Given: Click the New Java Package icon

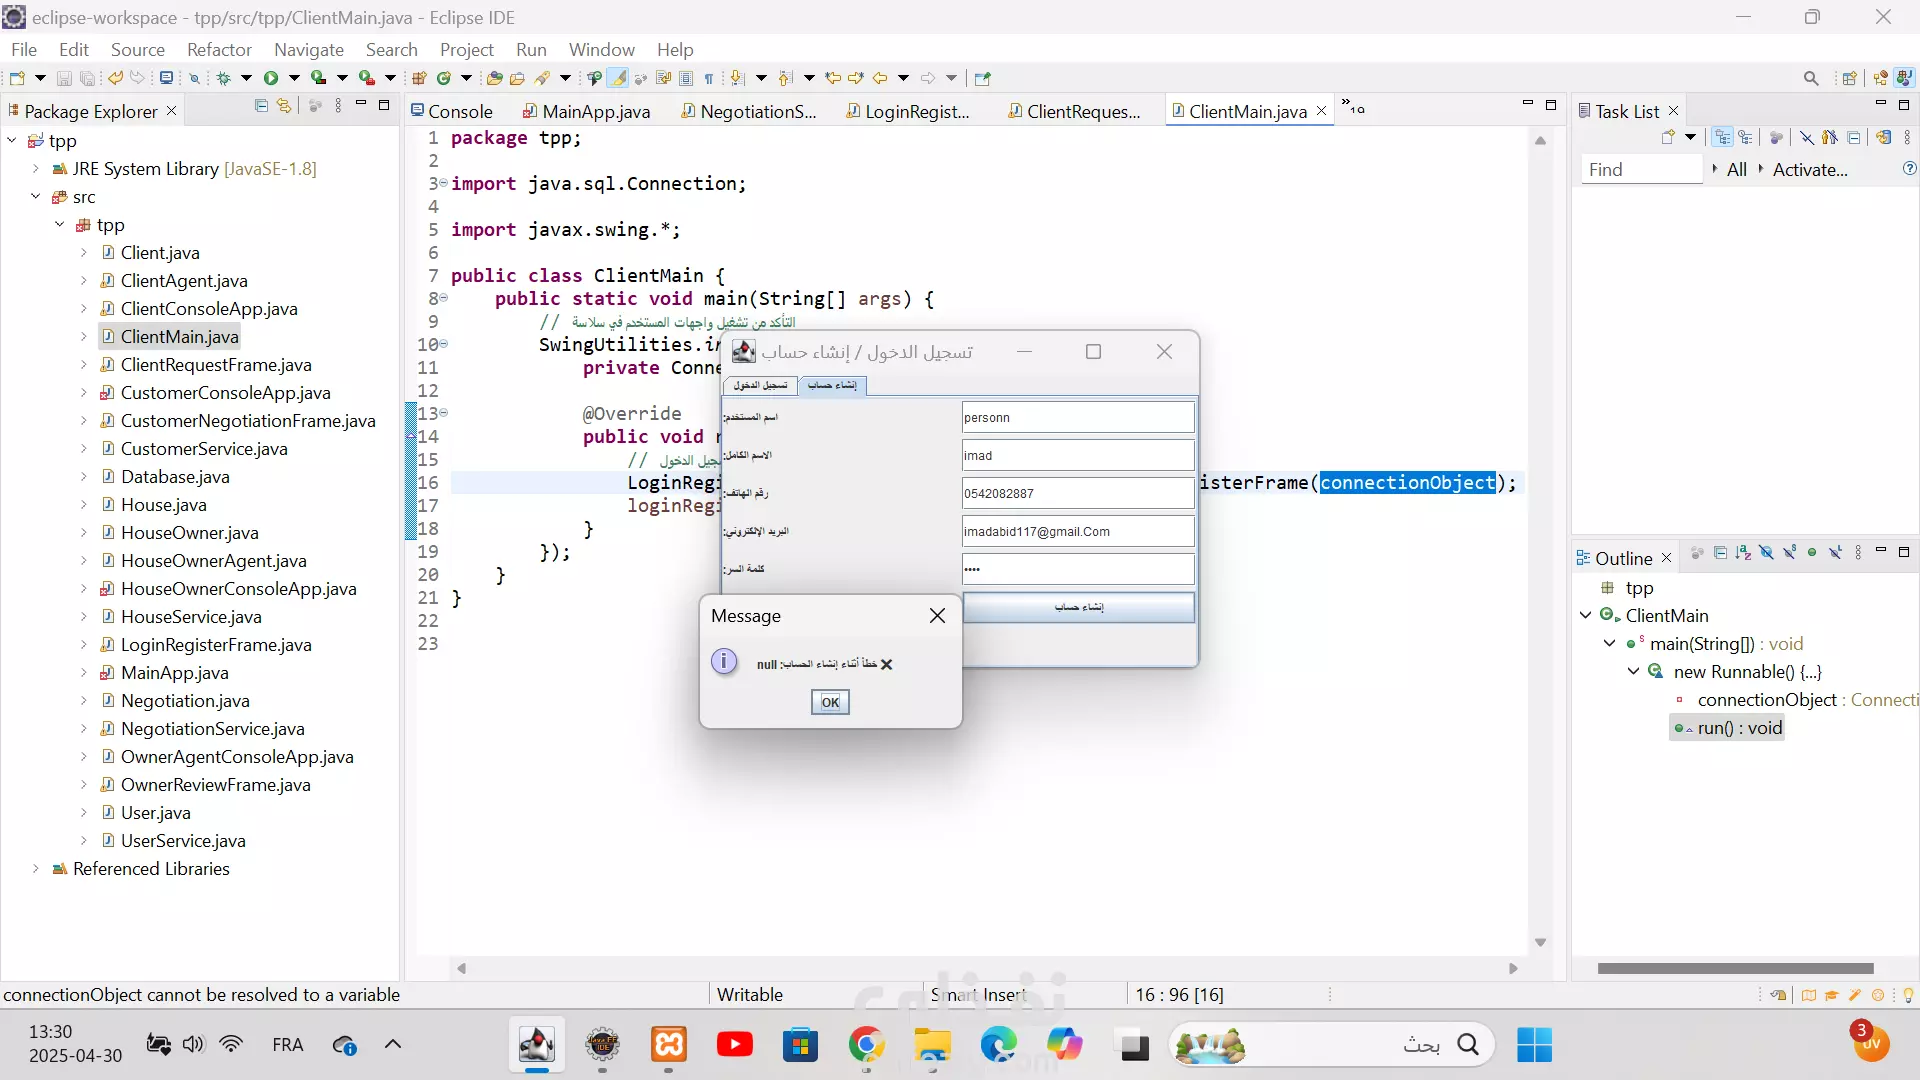Looking at the screenshot, I should [420, 78].
